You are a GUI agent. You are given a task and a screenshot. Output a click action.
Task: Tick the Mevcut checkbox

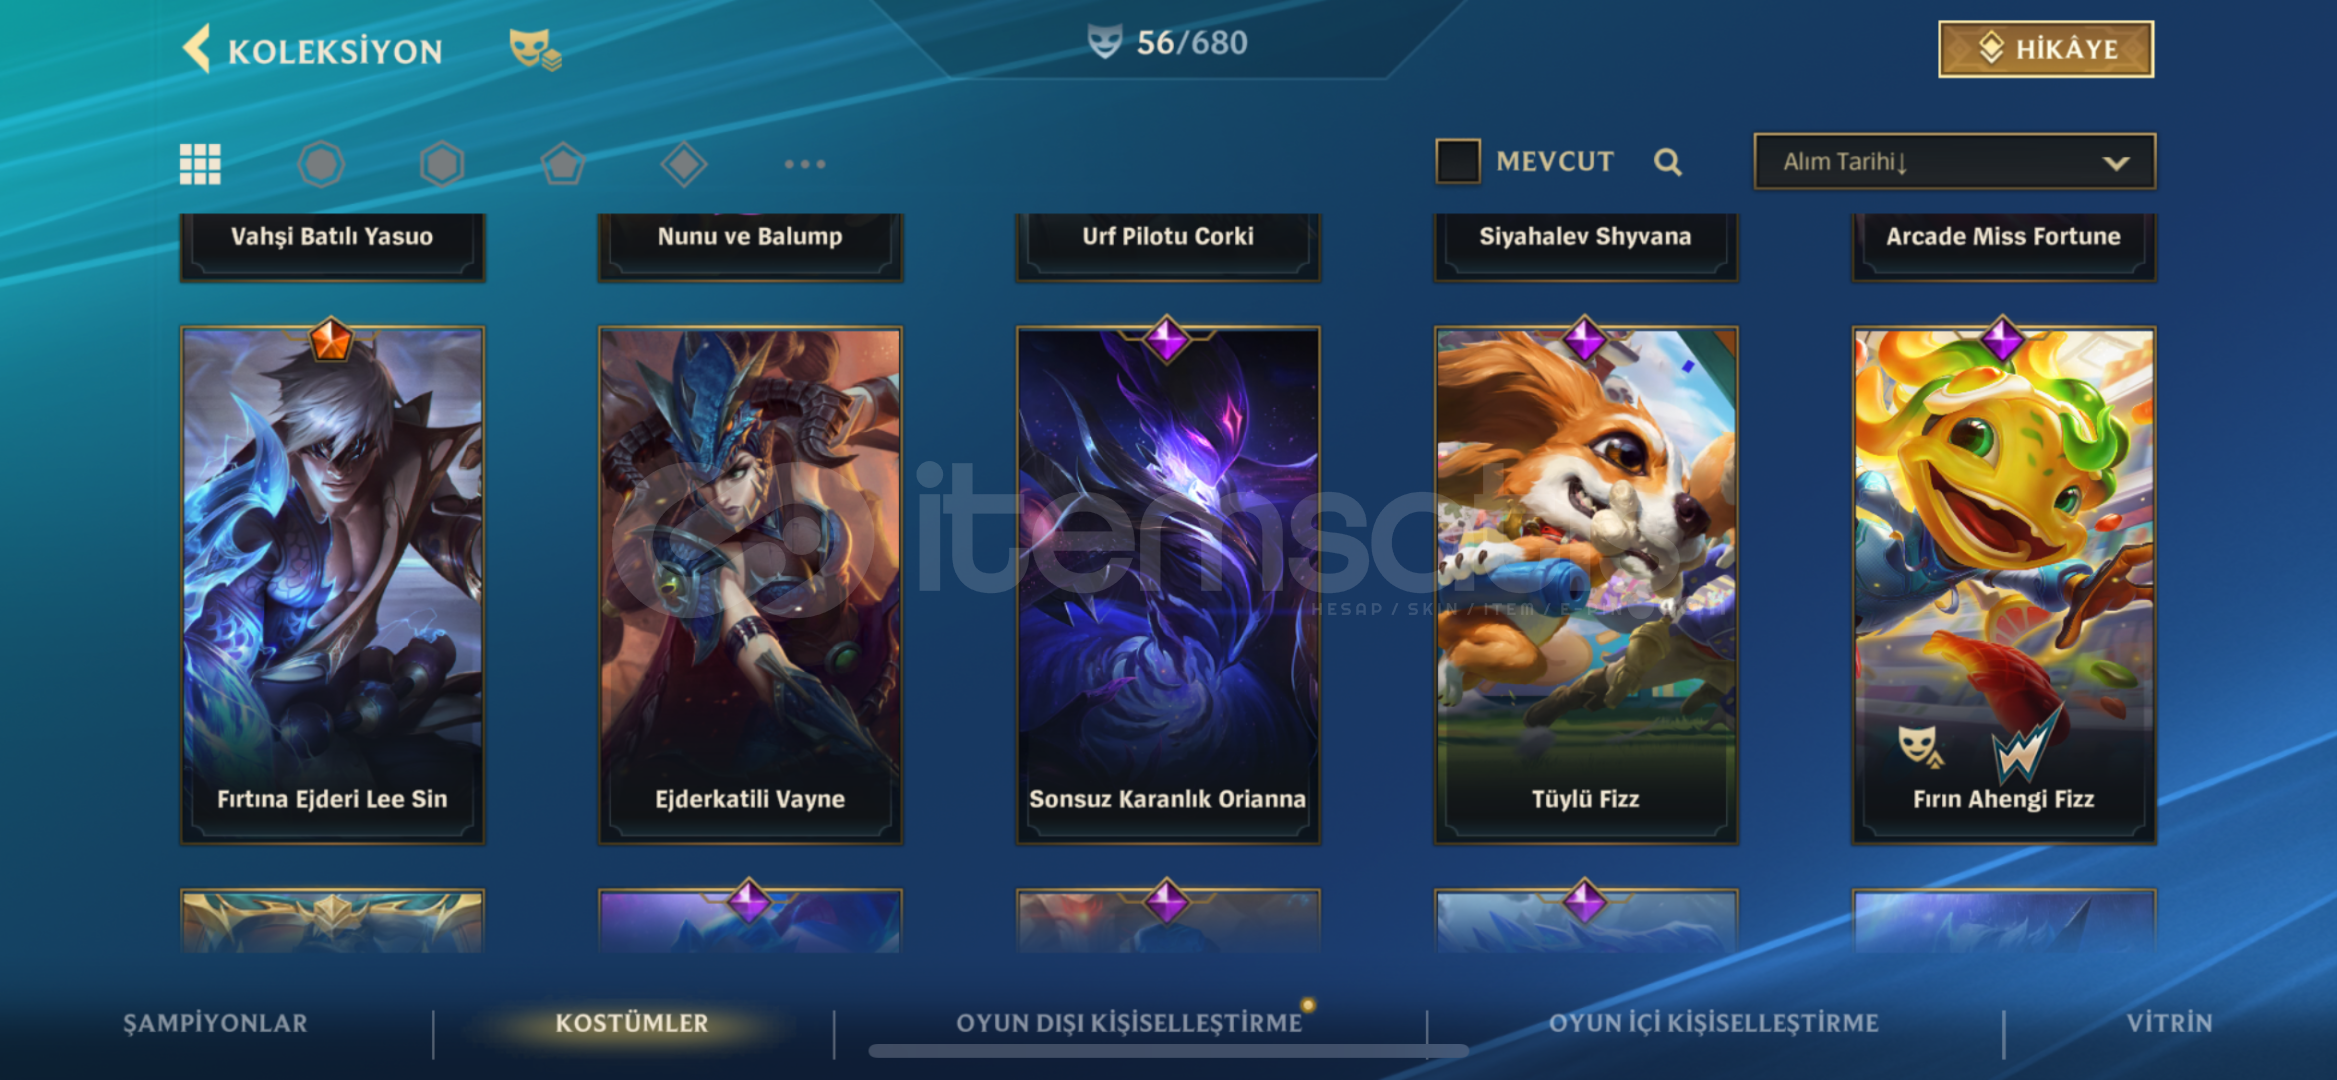(x=1457, y=161)
